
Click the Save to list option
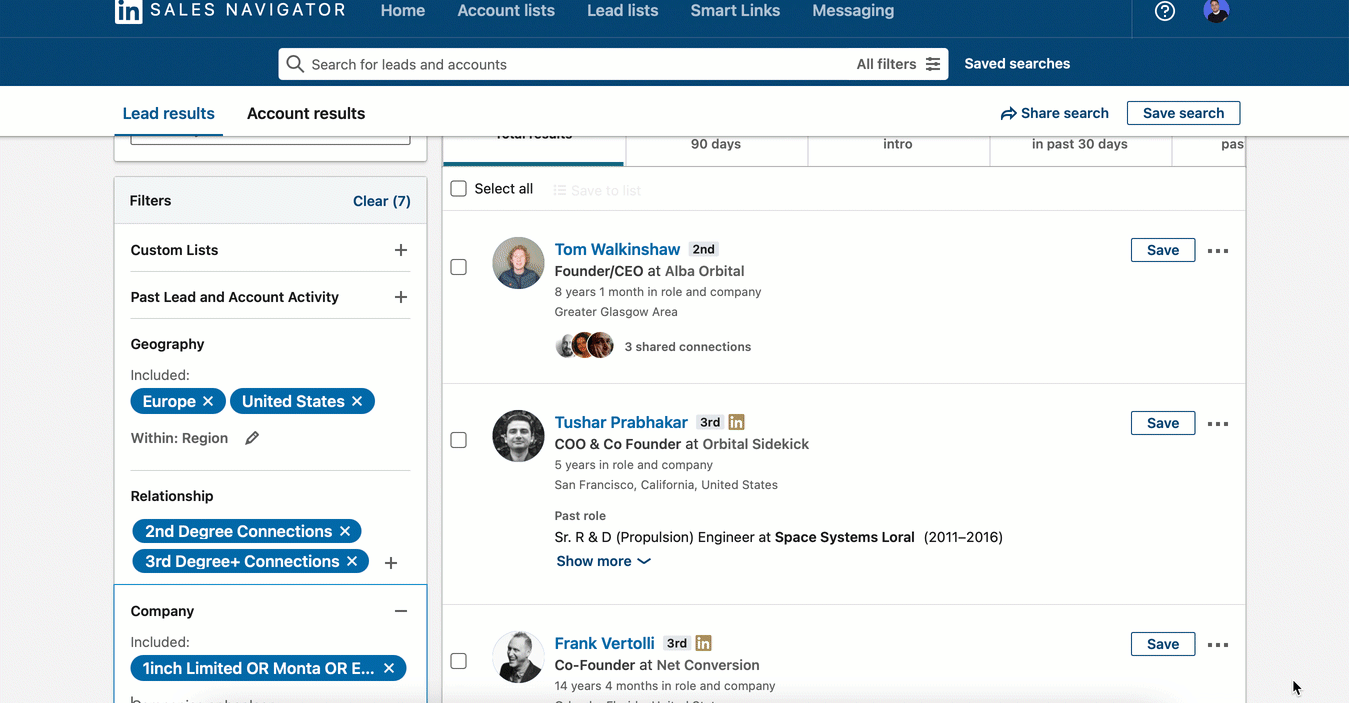click(x=597, y=190)
